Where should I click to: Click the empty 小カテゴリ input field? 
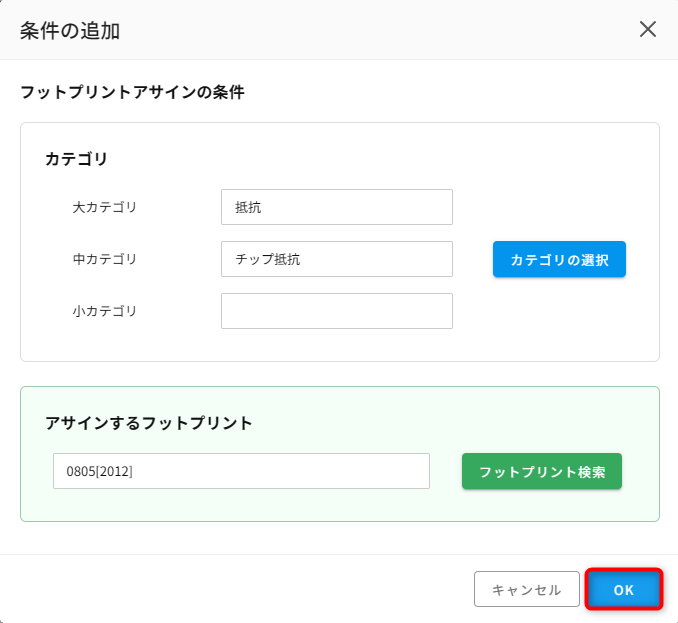tap(337, 311)
